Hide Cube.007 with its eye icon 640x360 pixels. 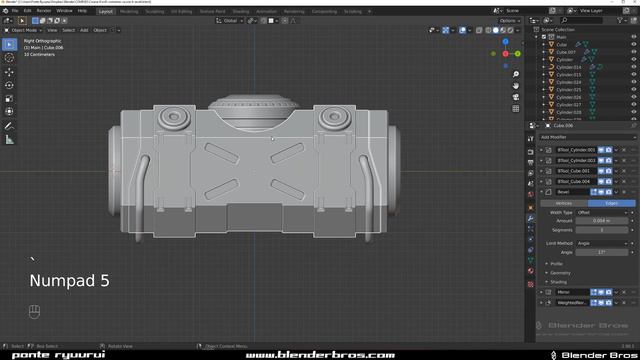pos(634,52)
